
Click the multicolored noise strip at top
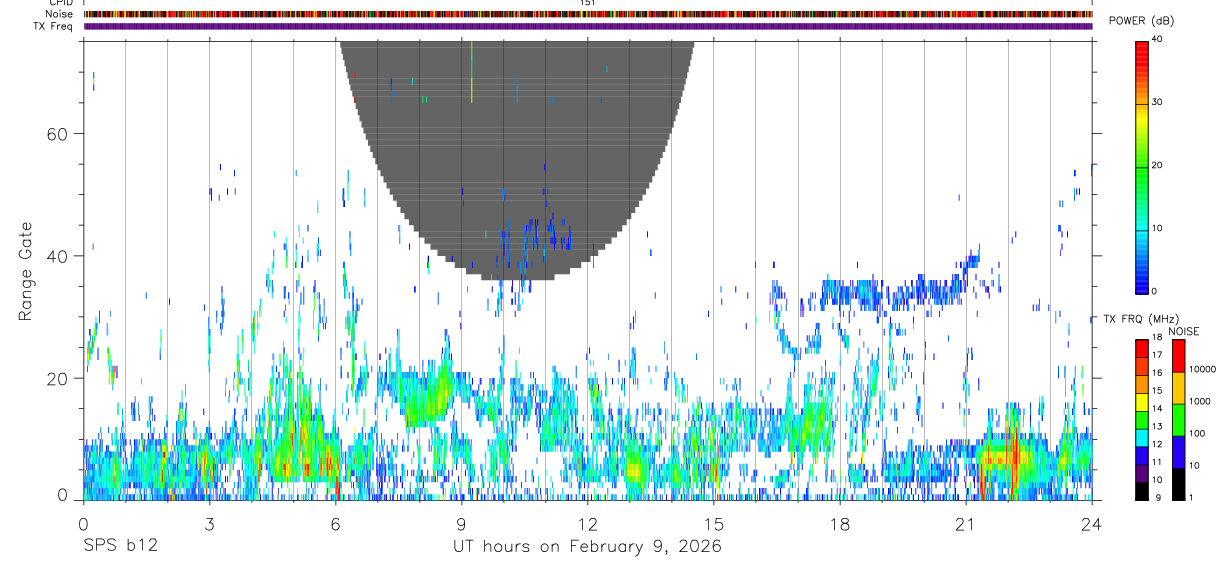[x=588, y=14]
